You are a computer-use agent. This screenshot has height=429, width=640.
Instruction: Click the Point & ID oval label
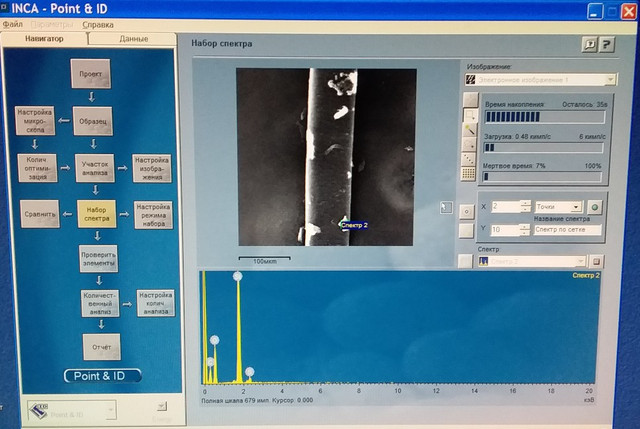pos(102,376)
